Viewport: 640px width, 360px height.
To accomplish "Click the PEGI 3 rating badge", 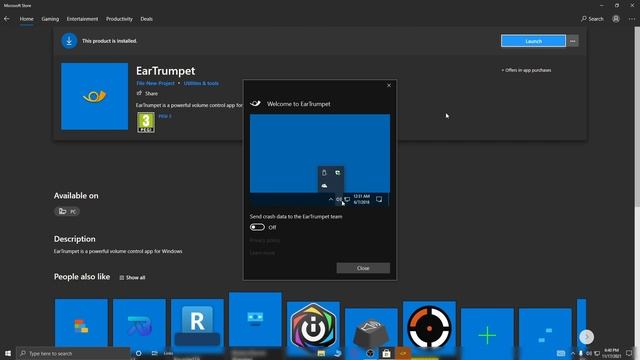I will tap(146, 122).
